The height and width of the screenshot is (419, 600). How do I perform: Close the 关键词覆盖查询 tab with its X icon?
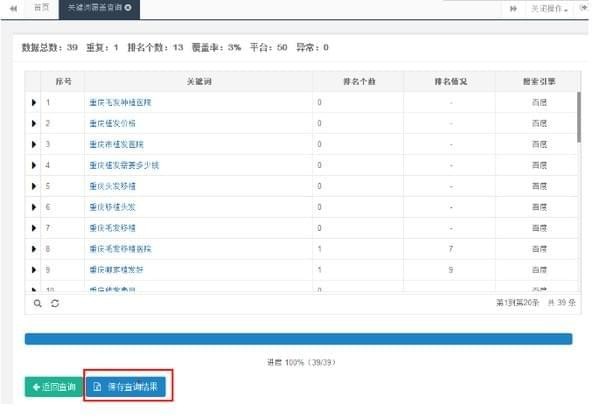[x=127, y=8]
